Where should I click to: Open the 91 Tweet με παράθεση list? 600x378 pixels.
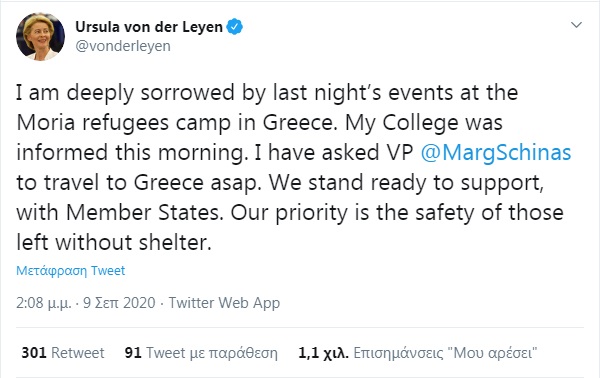[x=201, y=352]
